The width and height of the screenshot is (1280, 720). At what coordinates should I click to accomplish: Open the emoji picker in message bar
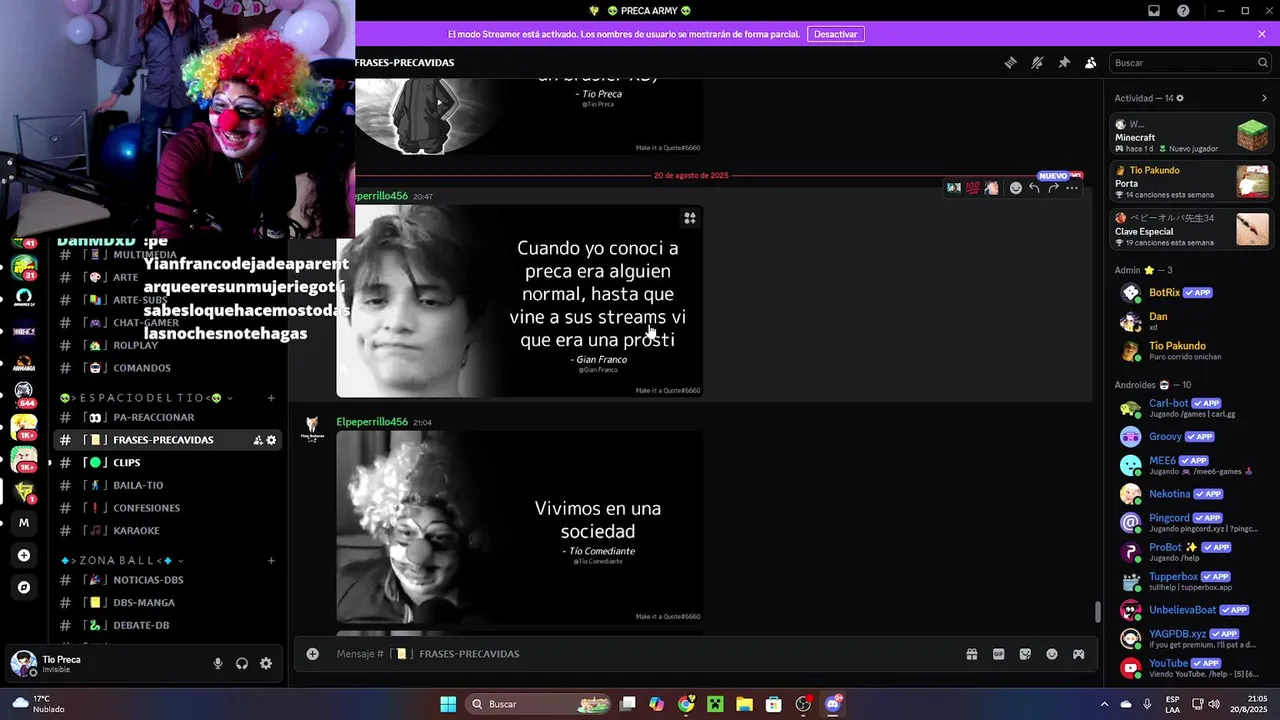(x=1052, y=654)
